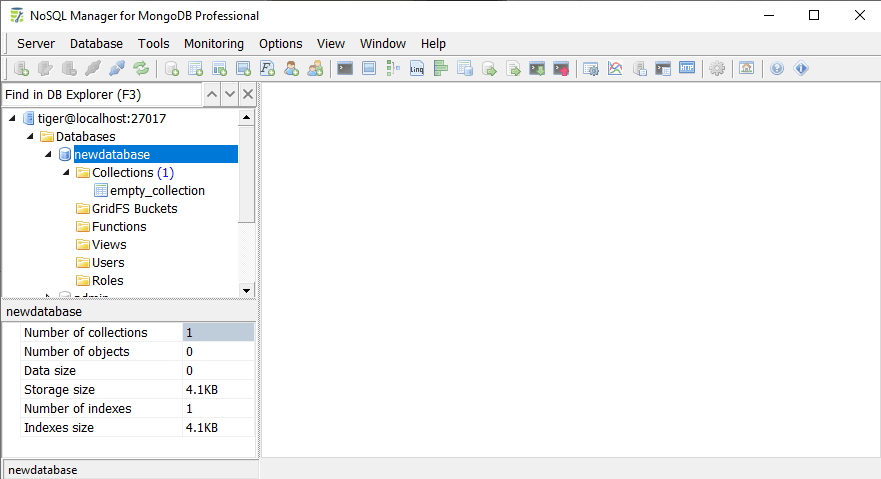Screen dimensions: 881x479
Task: Click the Refresh toolbar icon
Action: click(x=141, y=69)
